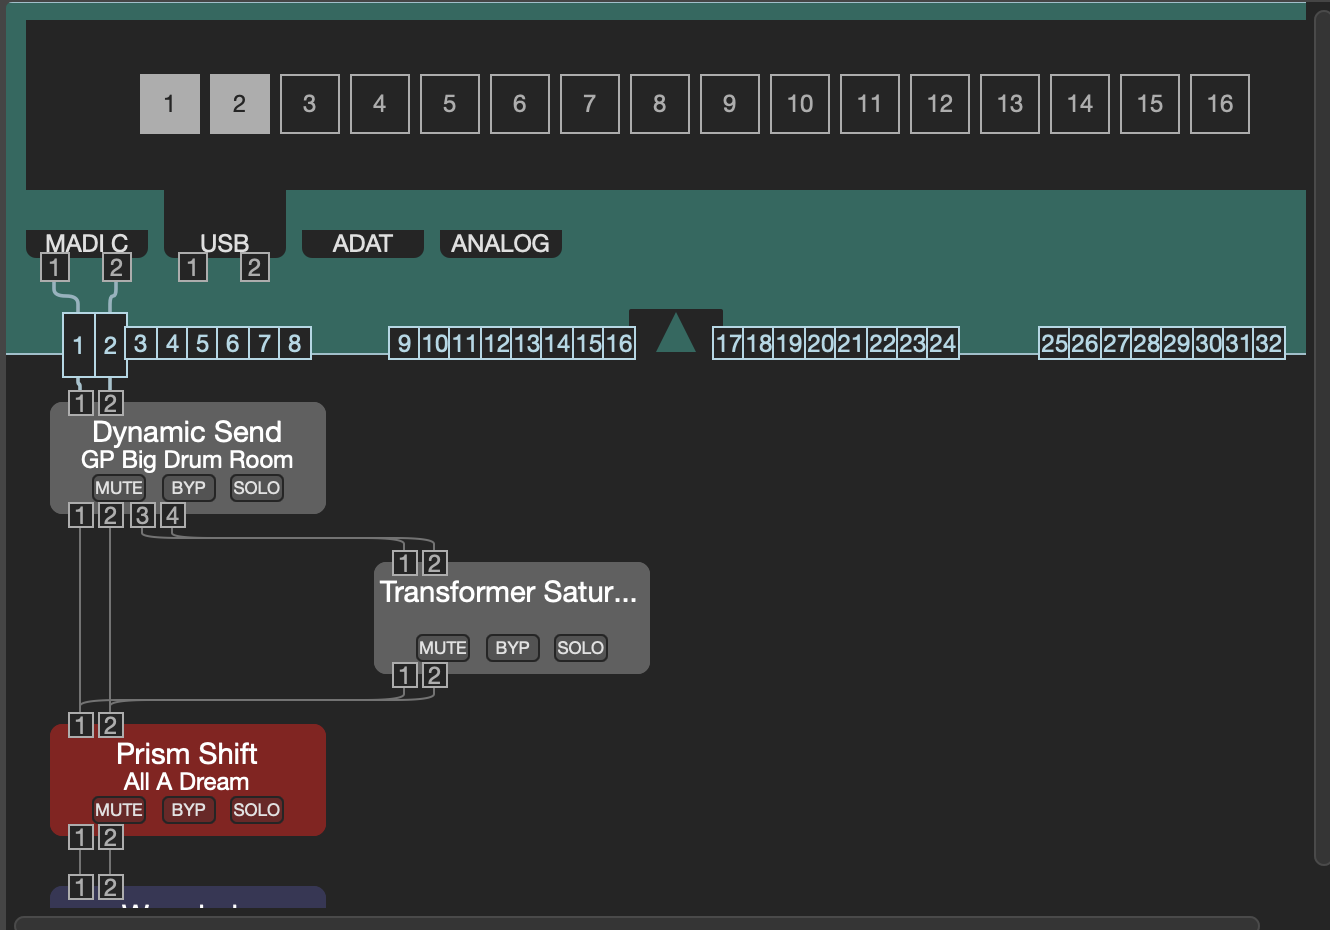Click highlighted channel slot 1 at top
The image size is (1330, 930).
click(x=169, y=104)
